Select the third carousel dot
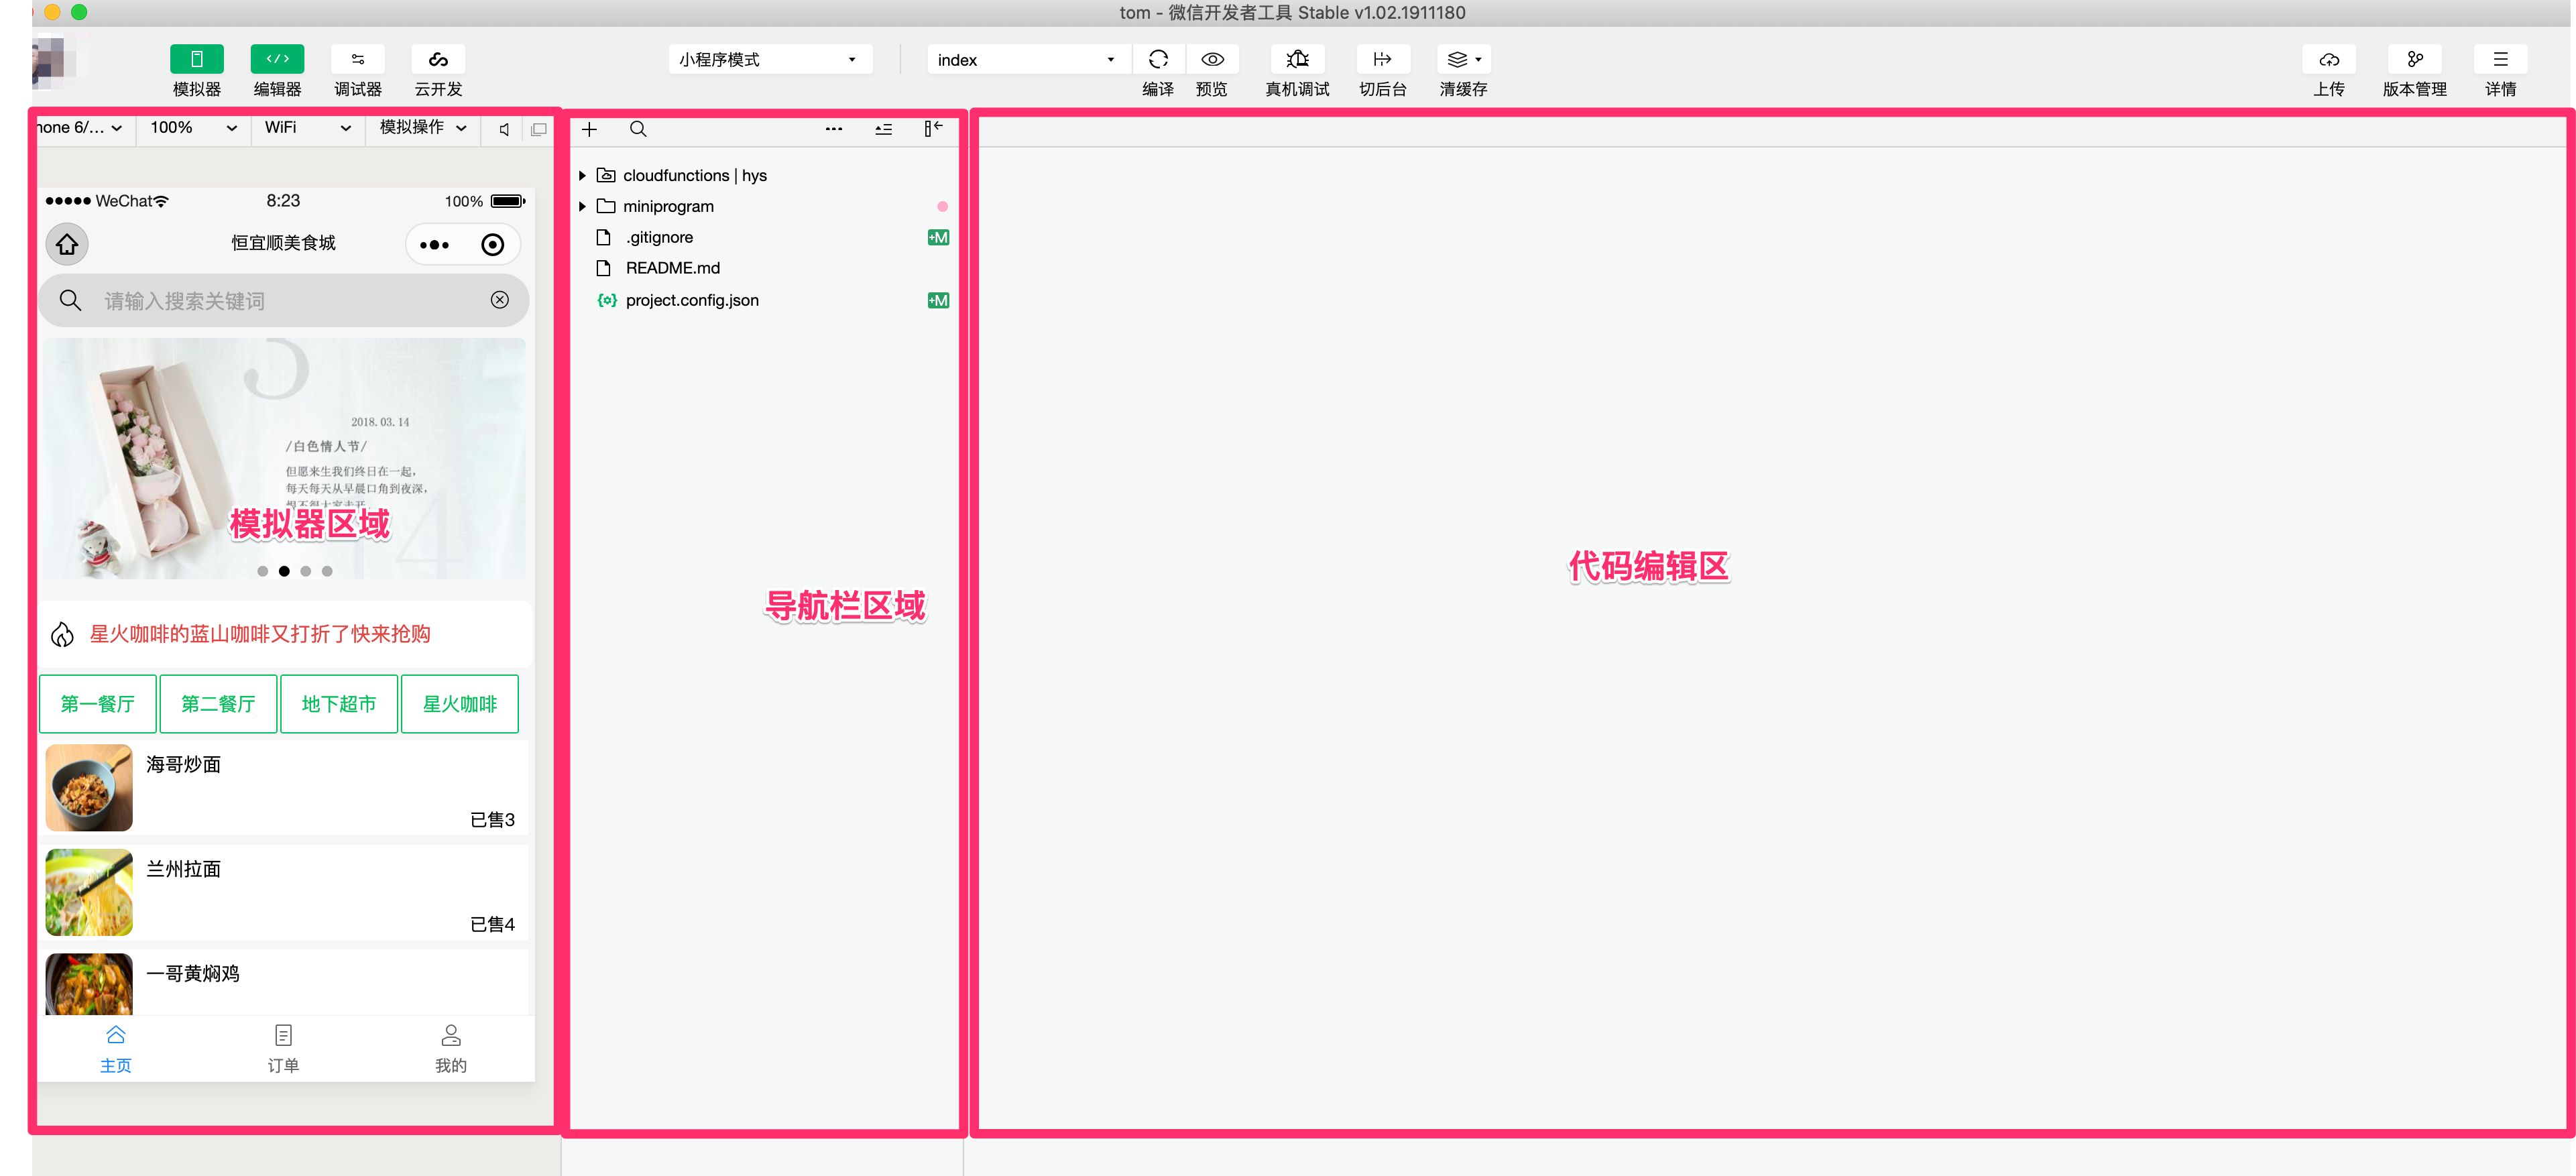This screenshot has height=1176, width=2576. pyautogui.click(x=306, y=571)
